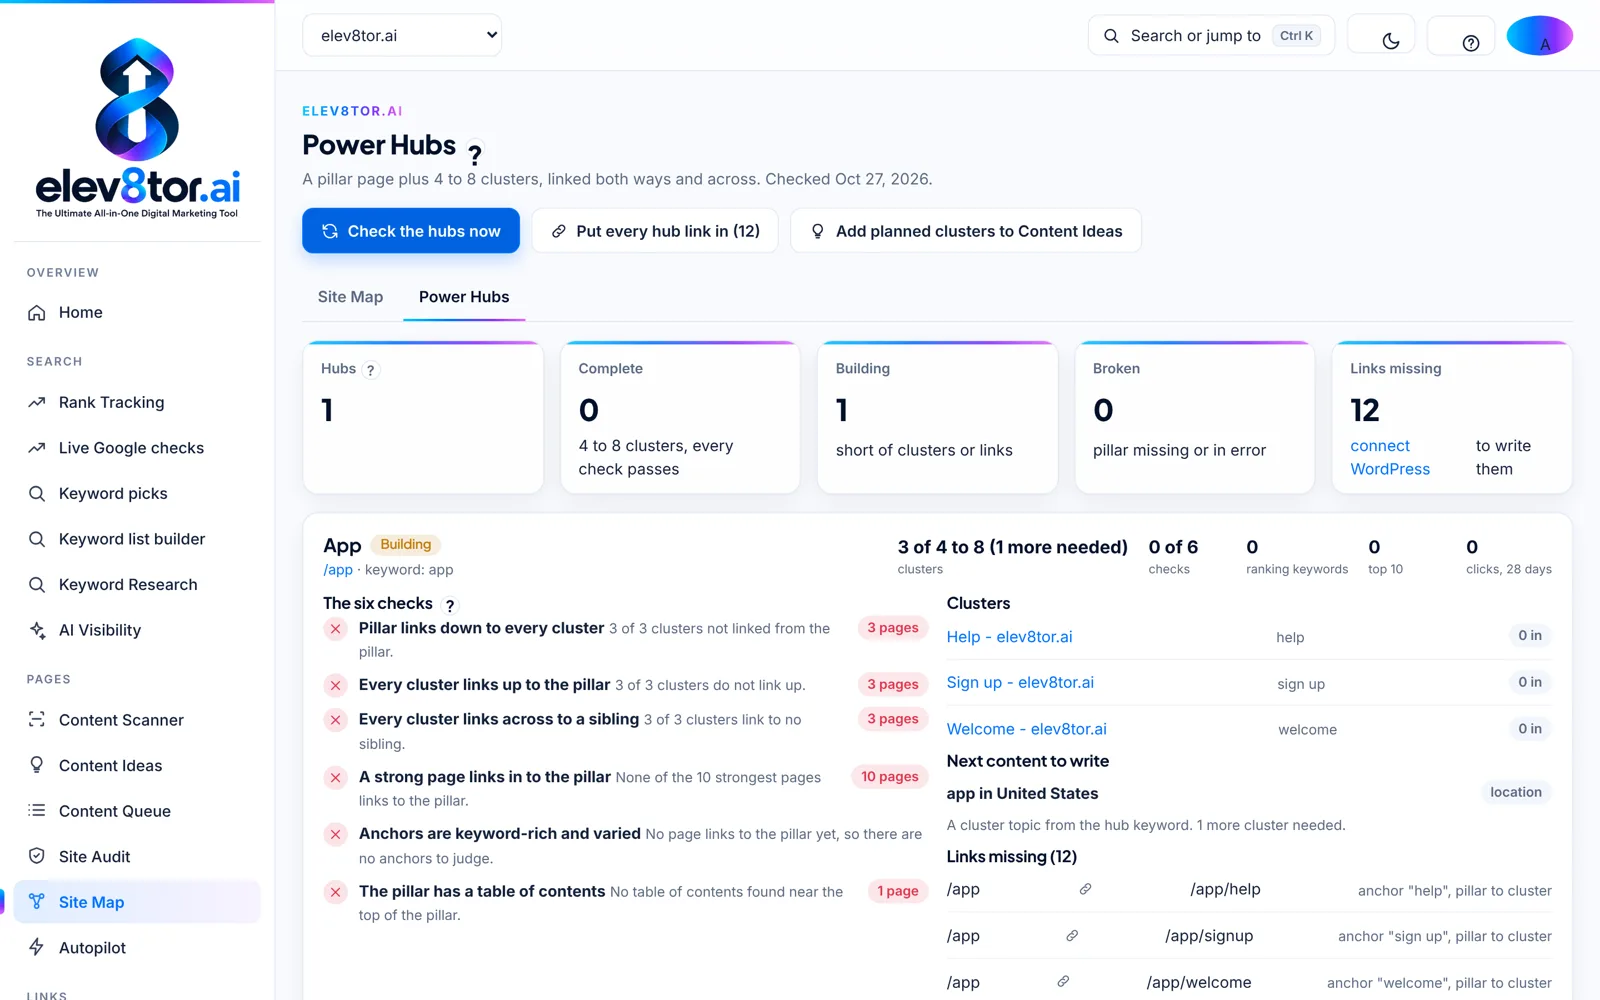Click Put every hub link in (12)
Image resolution: width=1600 pixels, height=1000 pixels.
click(x=655, y=231)
